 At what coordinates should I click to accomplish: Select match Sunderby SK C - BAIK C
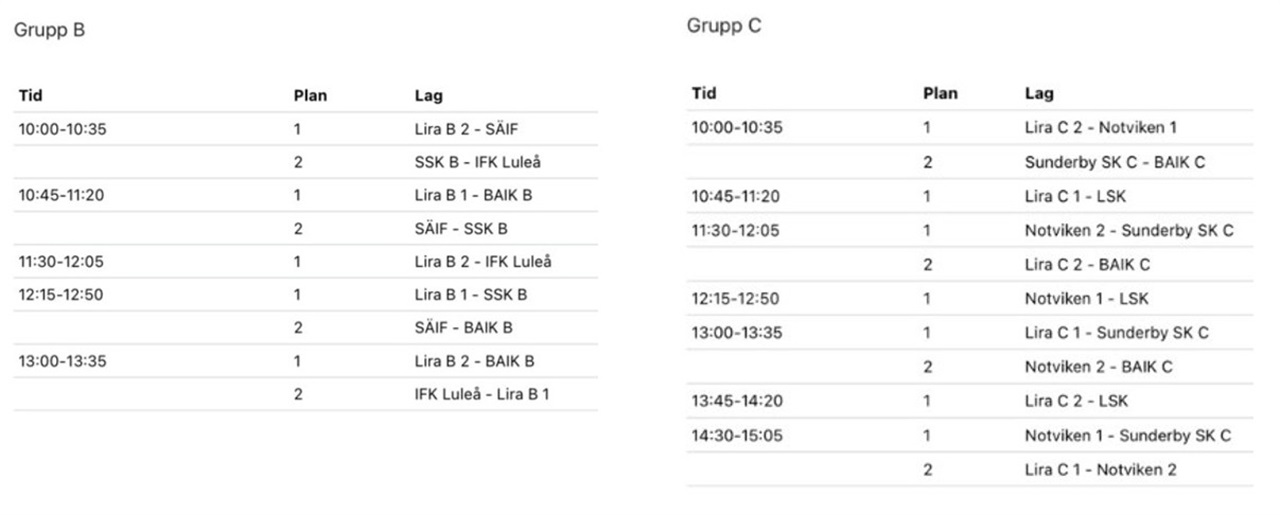pyautogui.click(x=1115, y=162)
